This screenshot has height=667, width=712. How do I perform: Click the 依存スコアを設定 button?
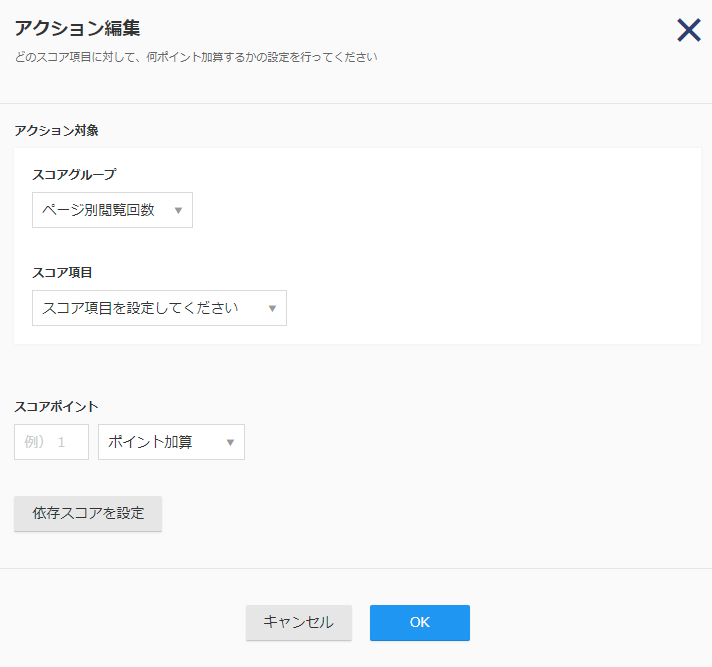point(88,513)
